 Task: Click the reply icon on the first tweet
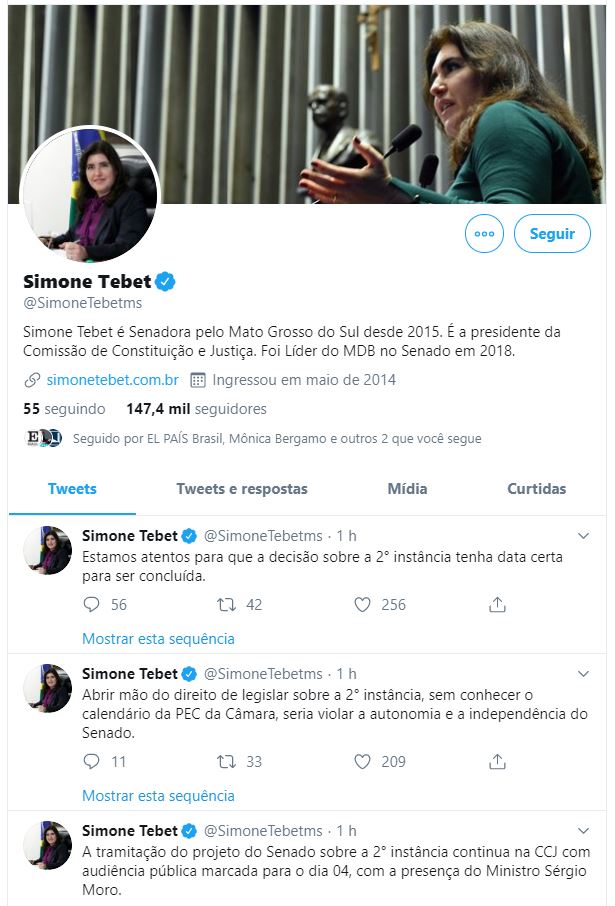(x=93, y=604)
